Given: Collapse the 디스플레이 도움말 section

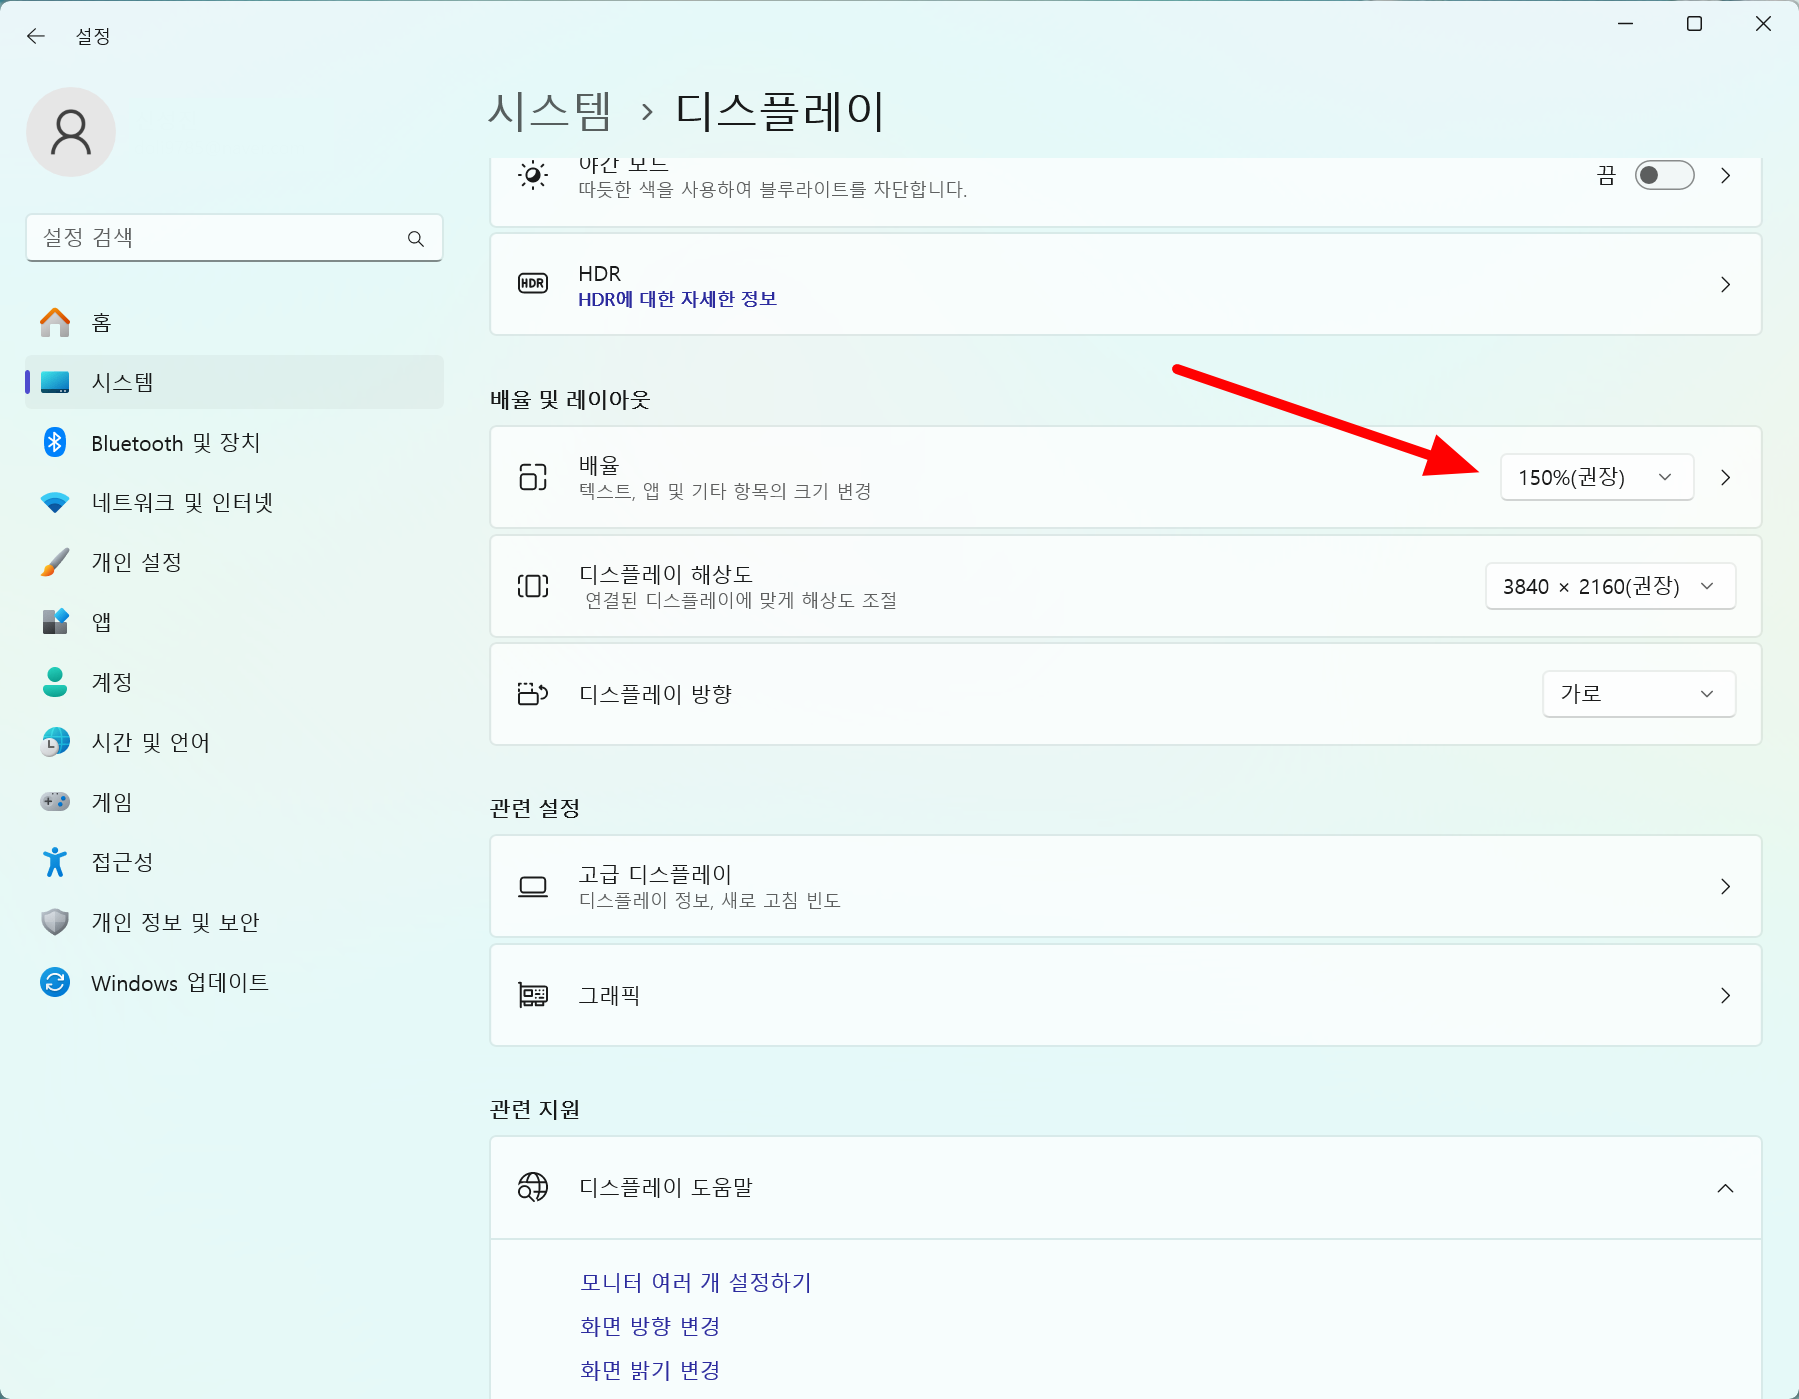Looking at the screenshot, I should [1726, 1188].
